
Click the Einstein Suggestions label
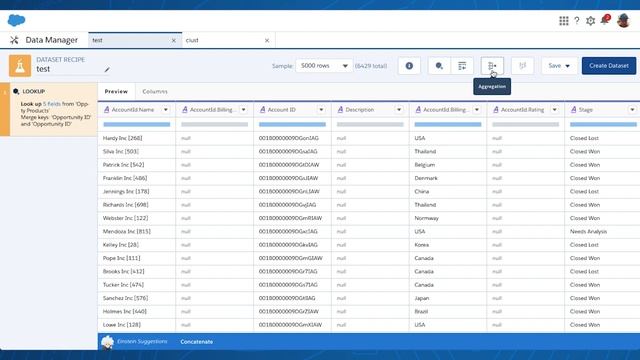[x=142, y=342]
